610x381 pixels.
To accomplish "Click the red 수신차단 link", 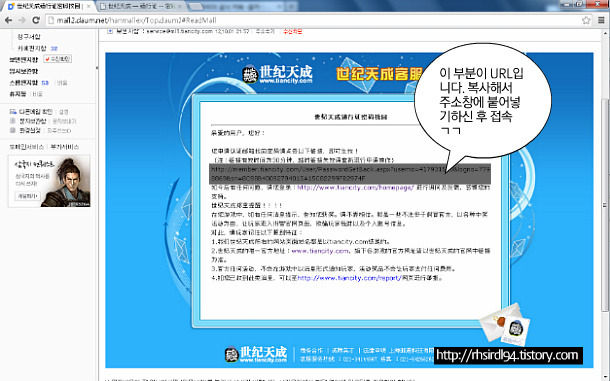I will pyautogui.click(x=293, y=31).
